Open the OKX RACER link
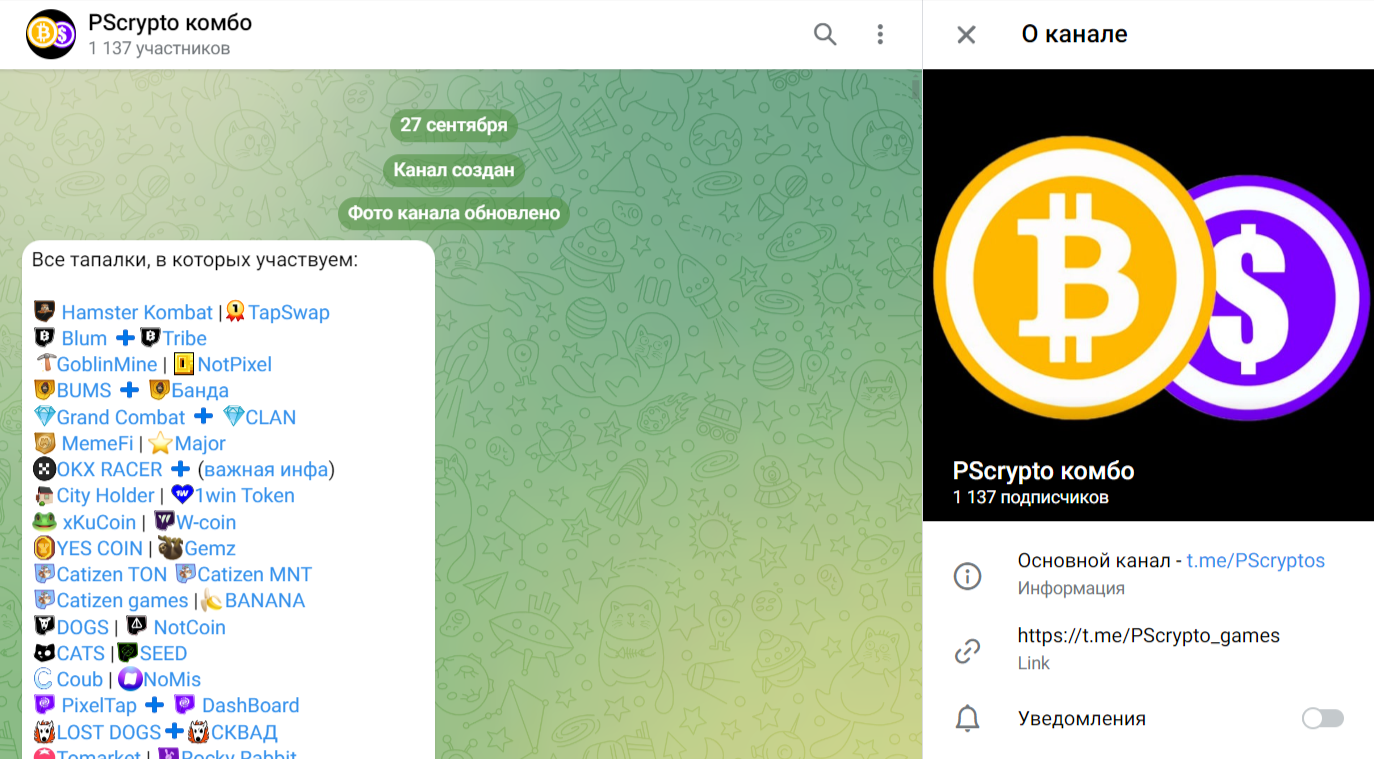This screenshot has height=759, width=1374. pos(109,469)
